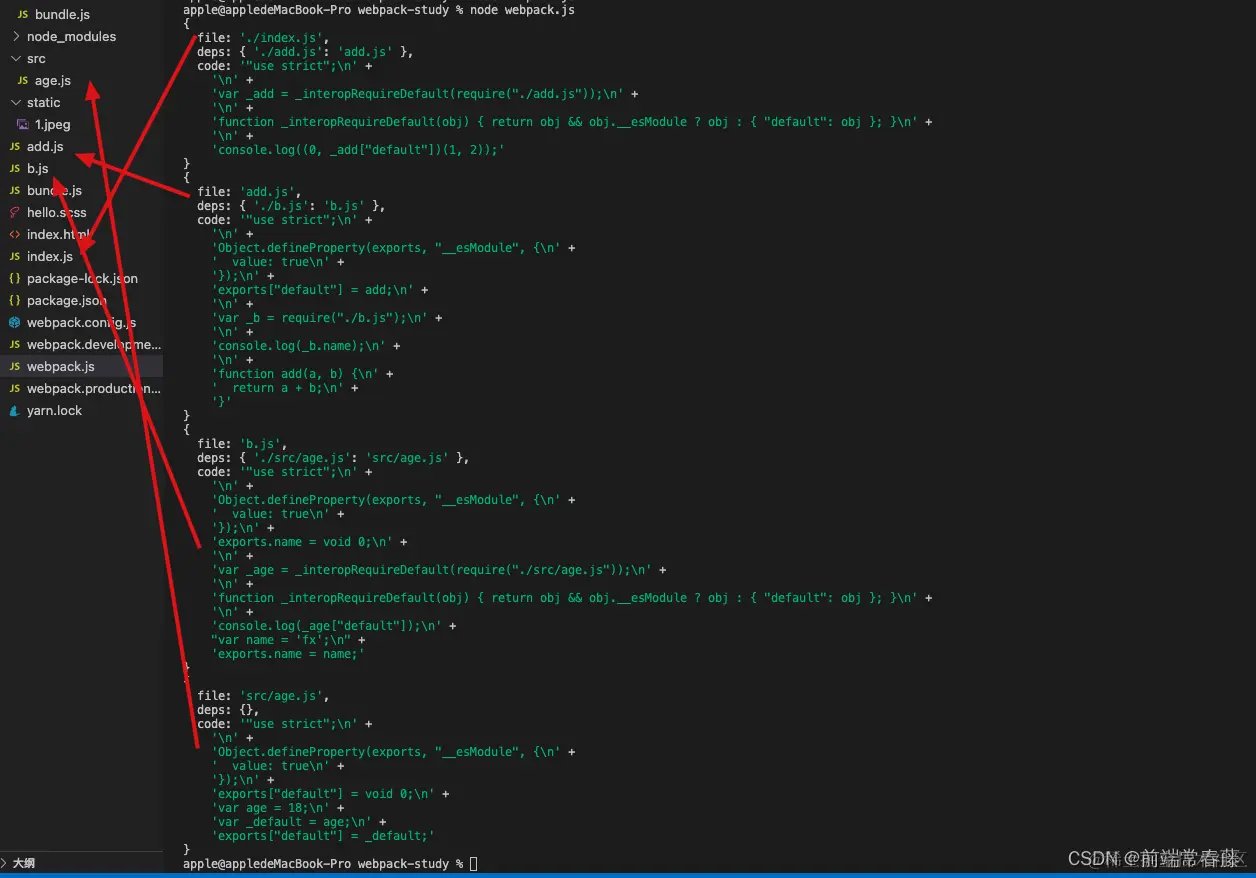Viewport: 1256px width, 878px height.
Task: Collapse the src folder
Action: click(x=15, y=59)
